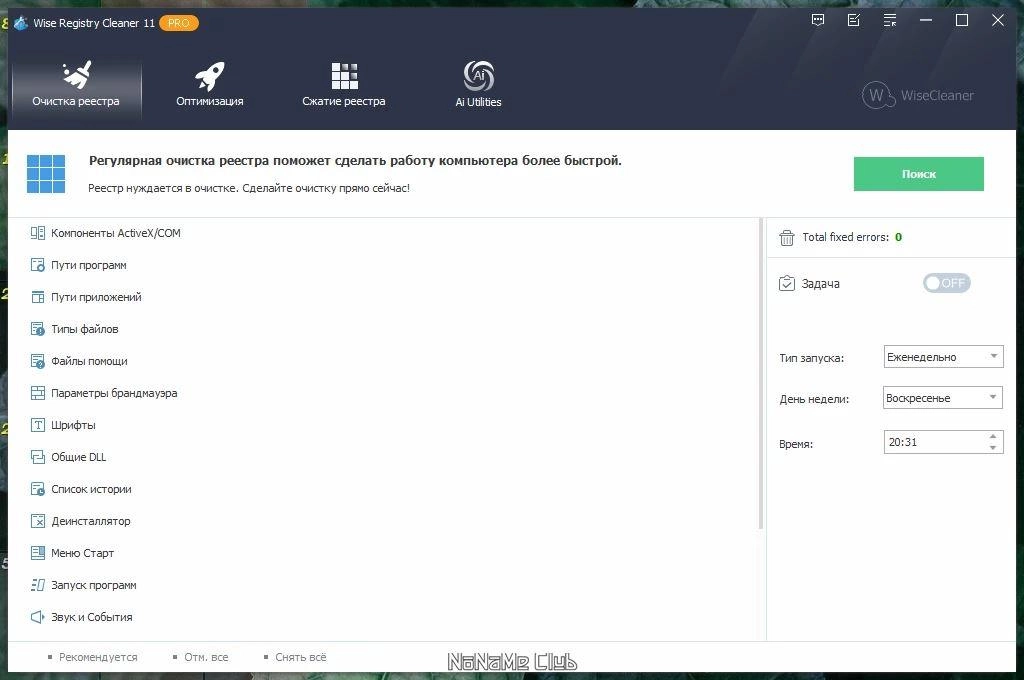Select the Шрифты label
The height and width of the screenshot is (680, 1024).
(x=73, y=425)
